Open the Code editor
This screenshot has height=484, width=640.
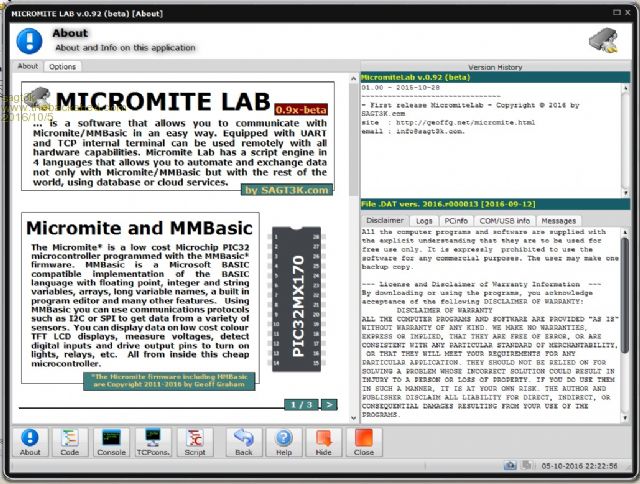point(71,442)
